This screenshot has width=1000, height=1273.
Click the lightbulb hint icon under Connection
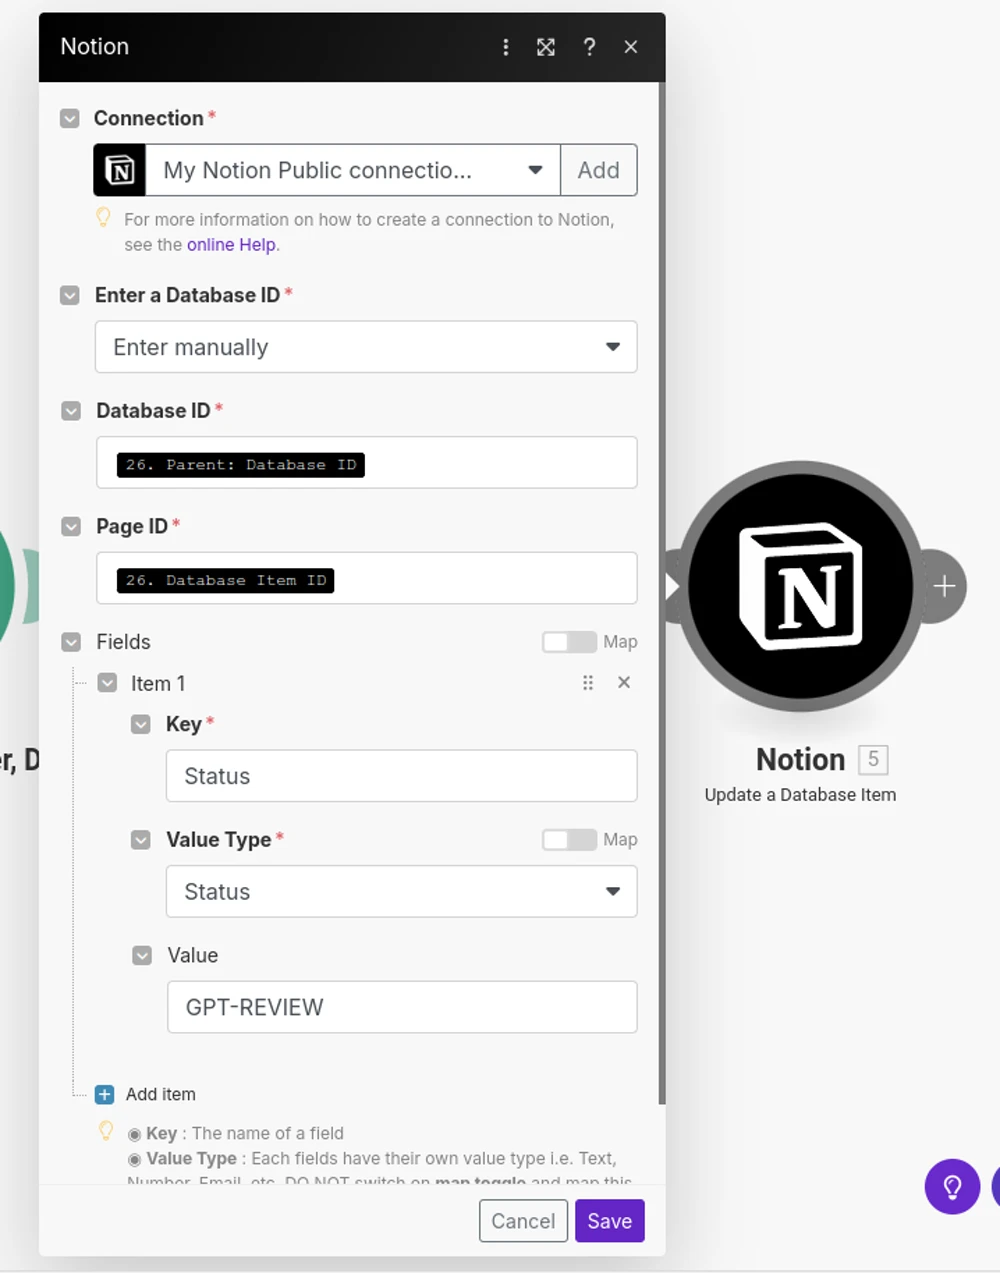click(x=103, y=217)
